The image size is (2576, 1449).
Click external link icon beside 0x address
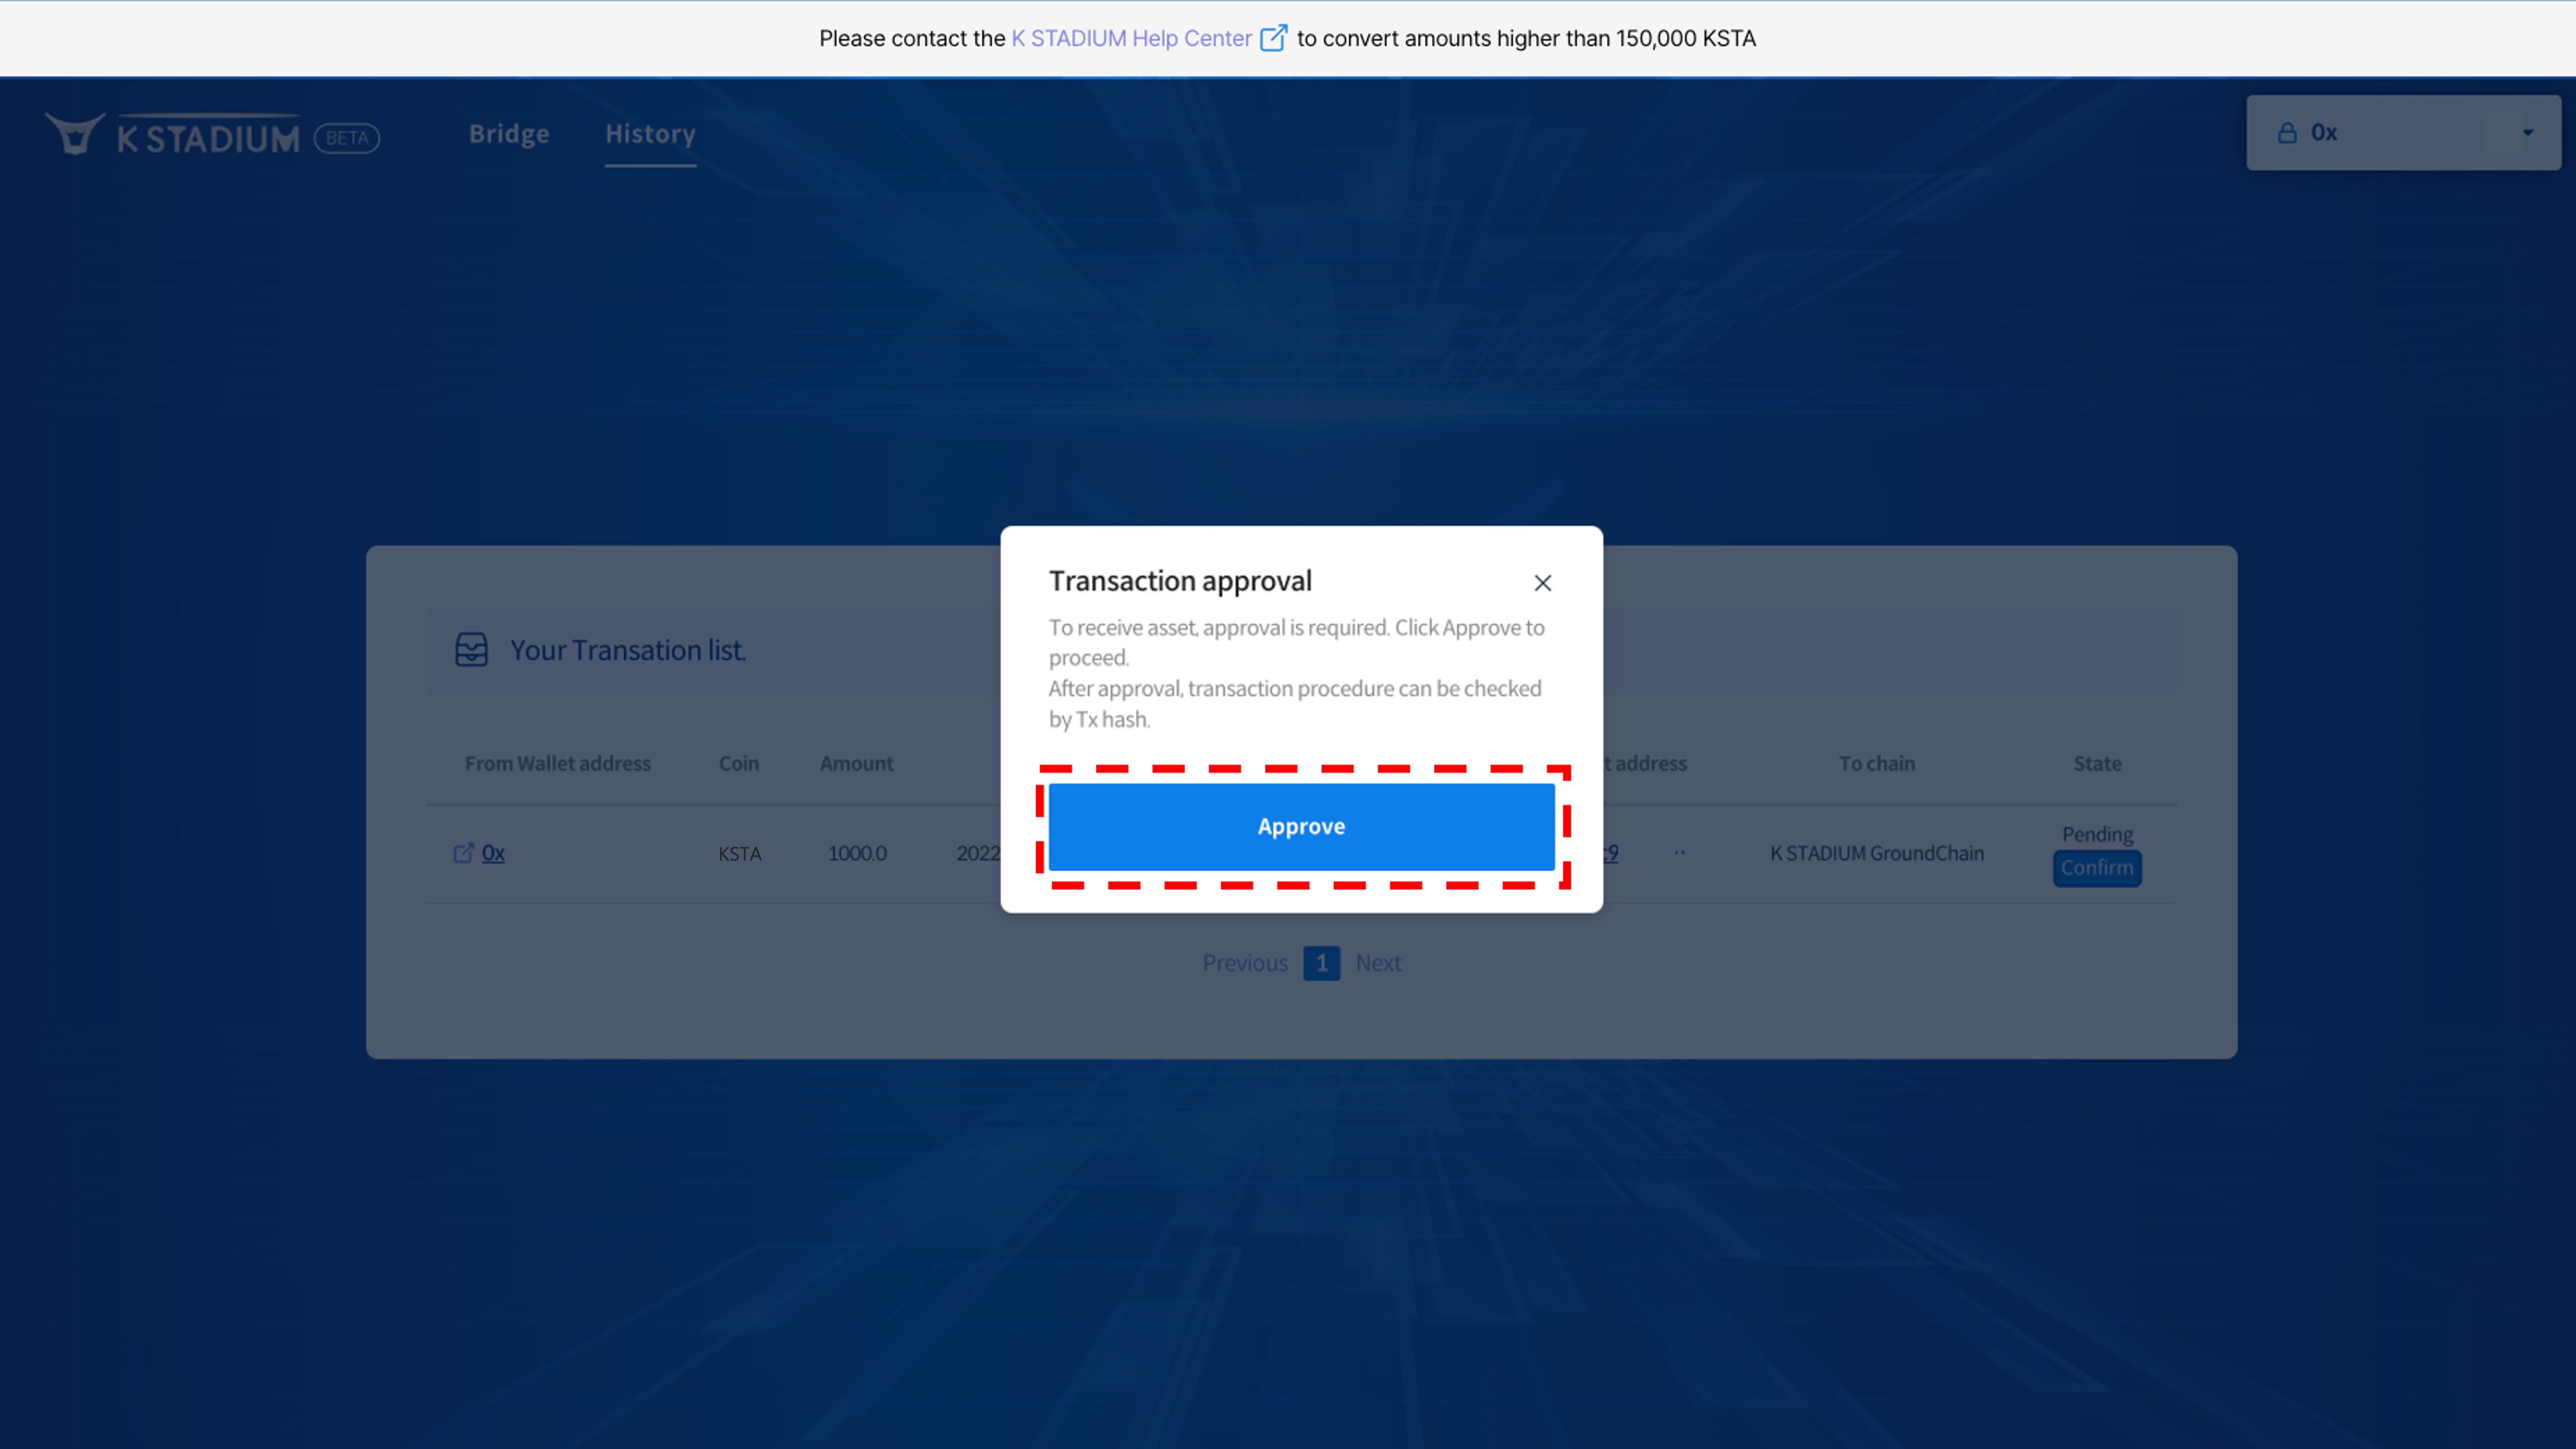point(463,853)
